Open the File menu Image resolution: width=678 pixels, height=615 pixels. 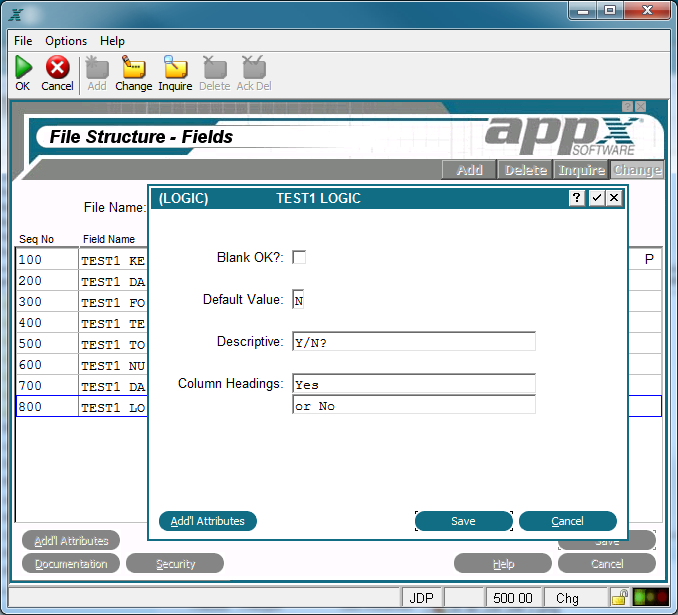point(23,41)
